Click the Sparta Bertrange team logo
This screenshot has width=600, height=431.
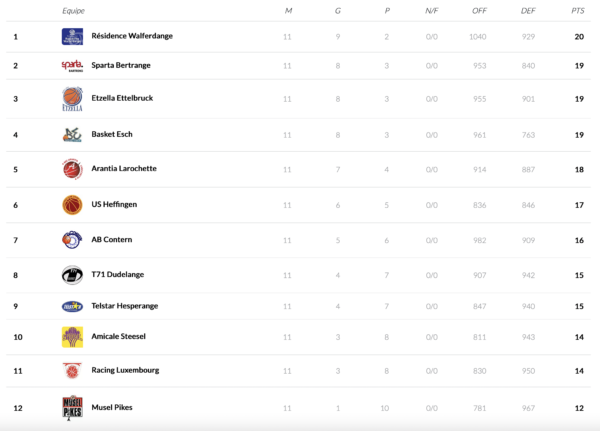pos(72,66)
